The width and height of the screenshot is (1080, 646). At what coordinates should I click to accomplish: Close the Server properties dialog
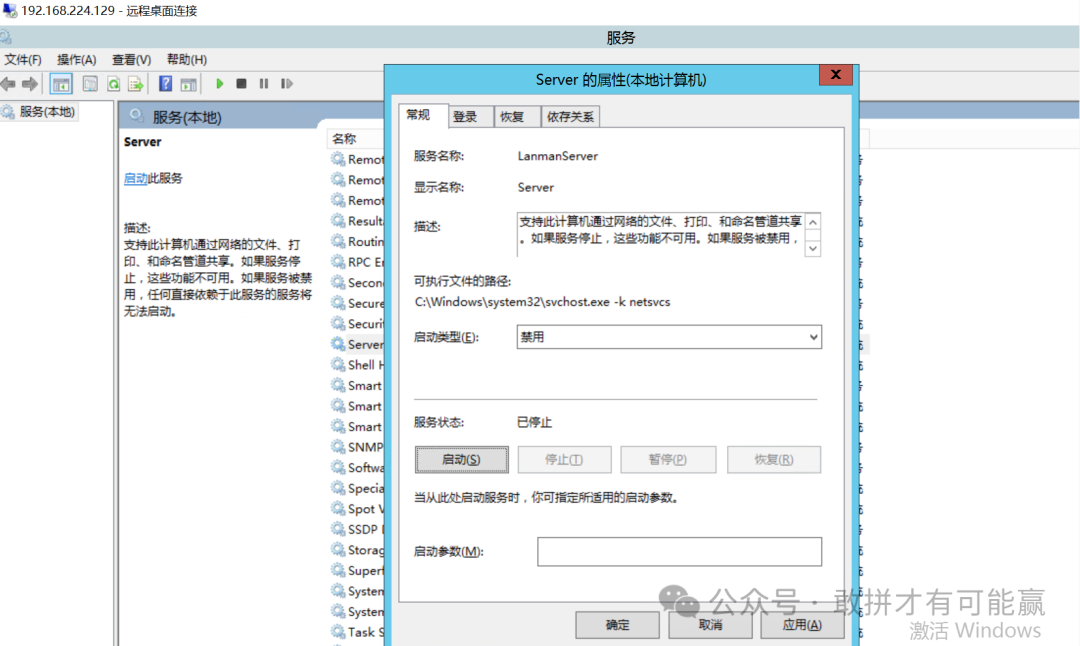click(x=835, y=74)
